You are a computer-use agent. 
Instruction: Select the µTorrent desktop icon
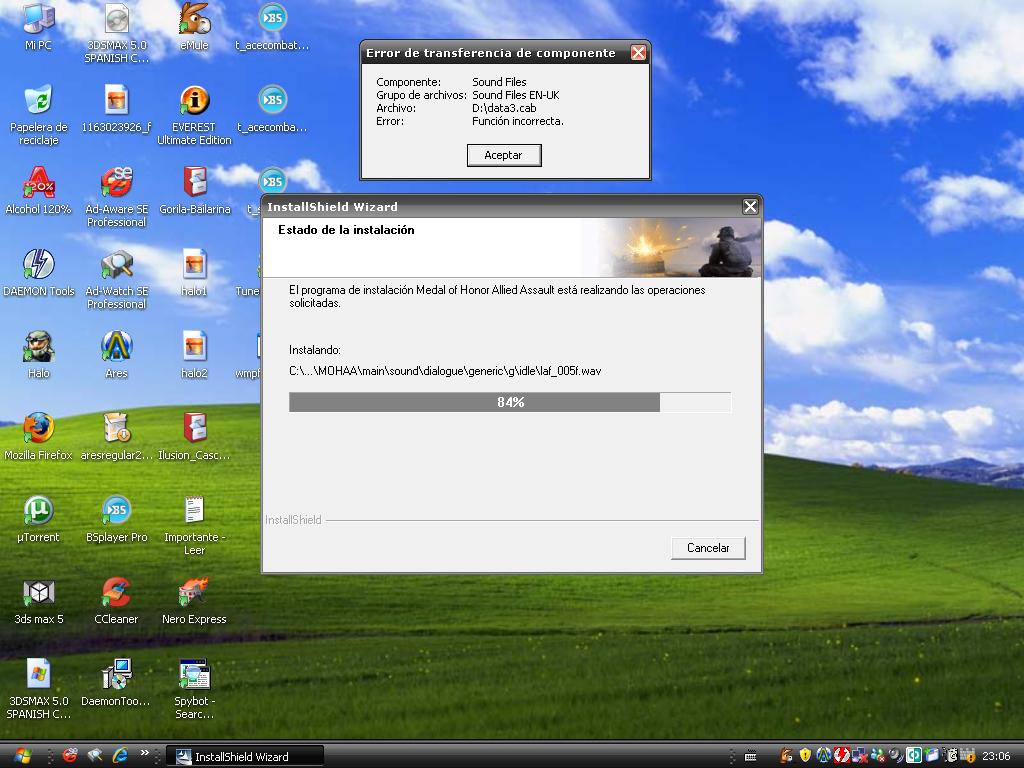click(x=38, y=519)
